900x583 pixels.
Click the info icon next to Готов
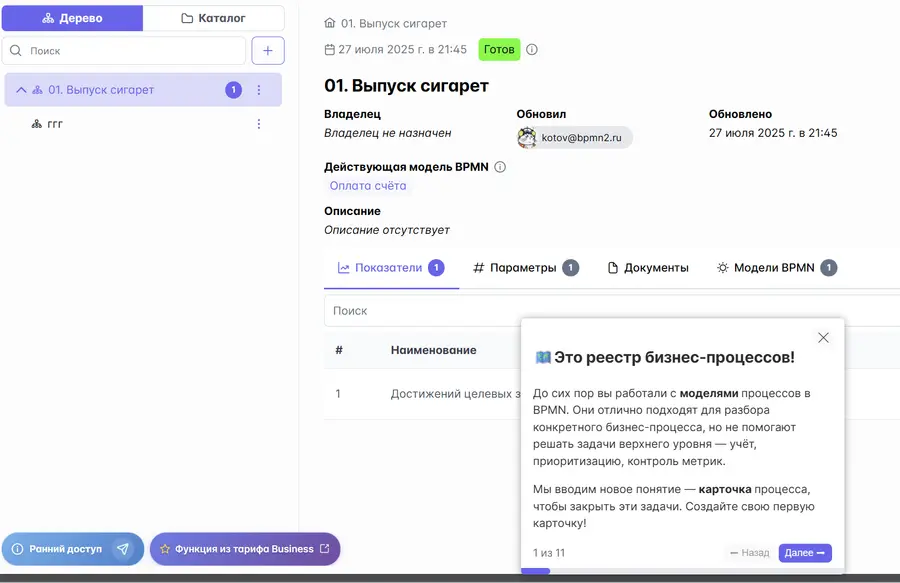click(x=532, y=49)
